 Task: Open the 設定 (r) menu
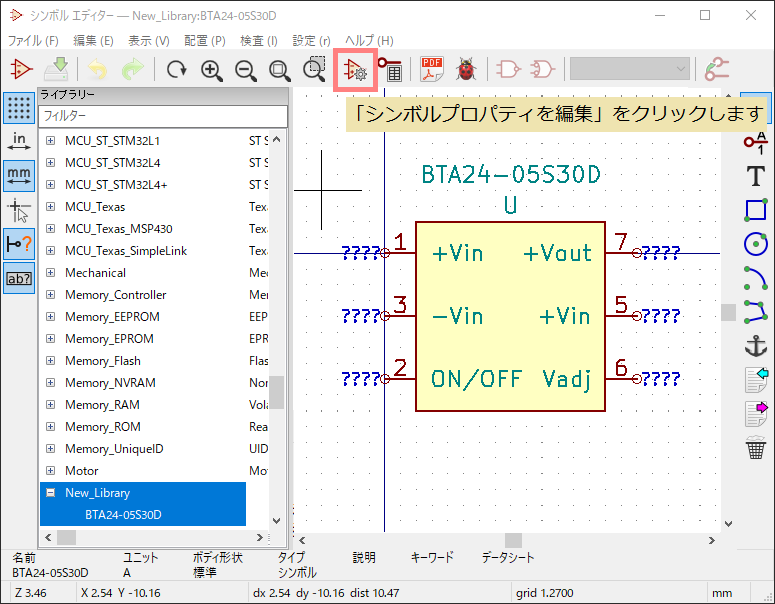pos(311,41)
